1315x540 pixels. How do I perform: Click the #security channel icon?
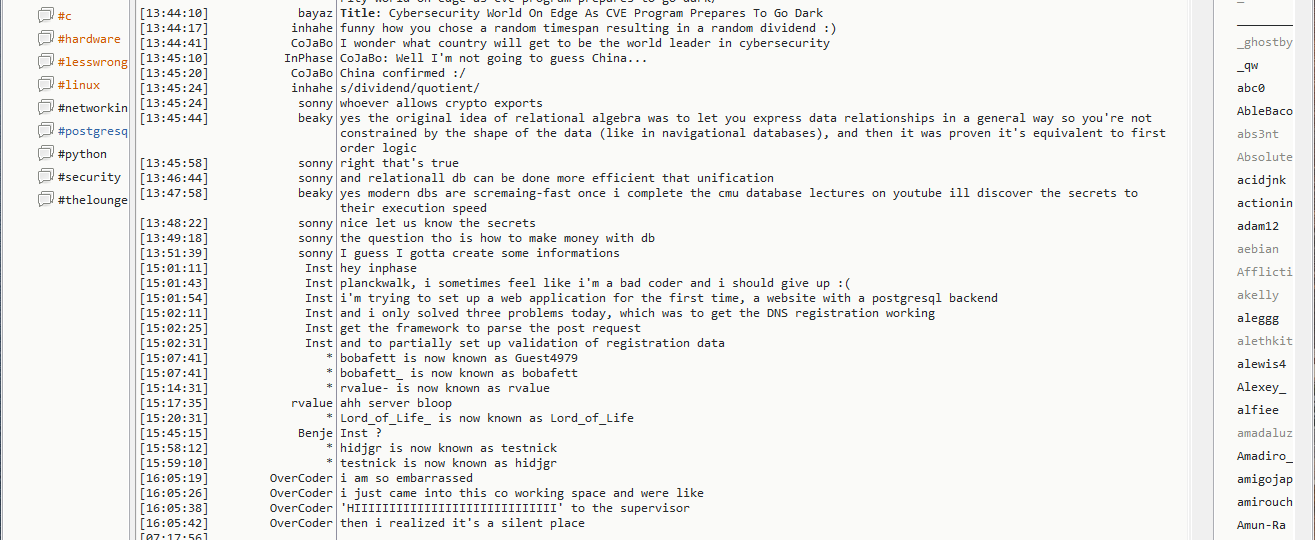(x=45, y=177)
